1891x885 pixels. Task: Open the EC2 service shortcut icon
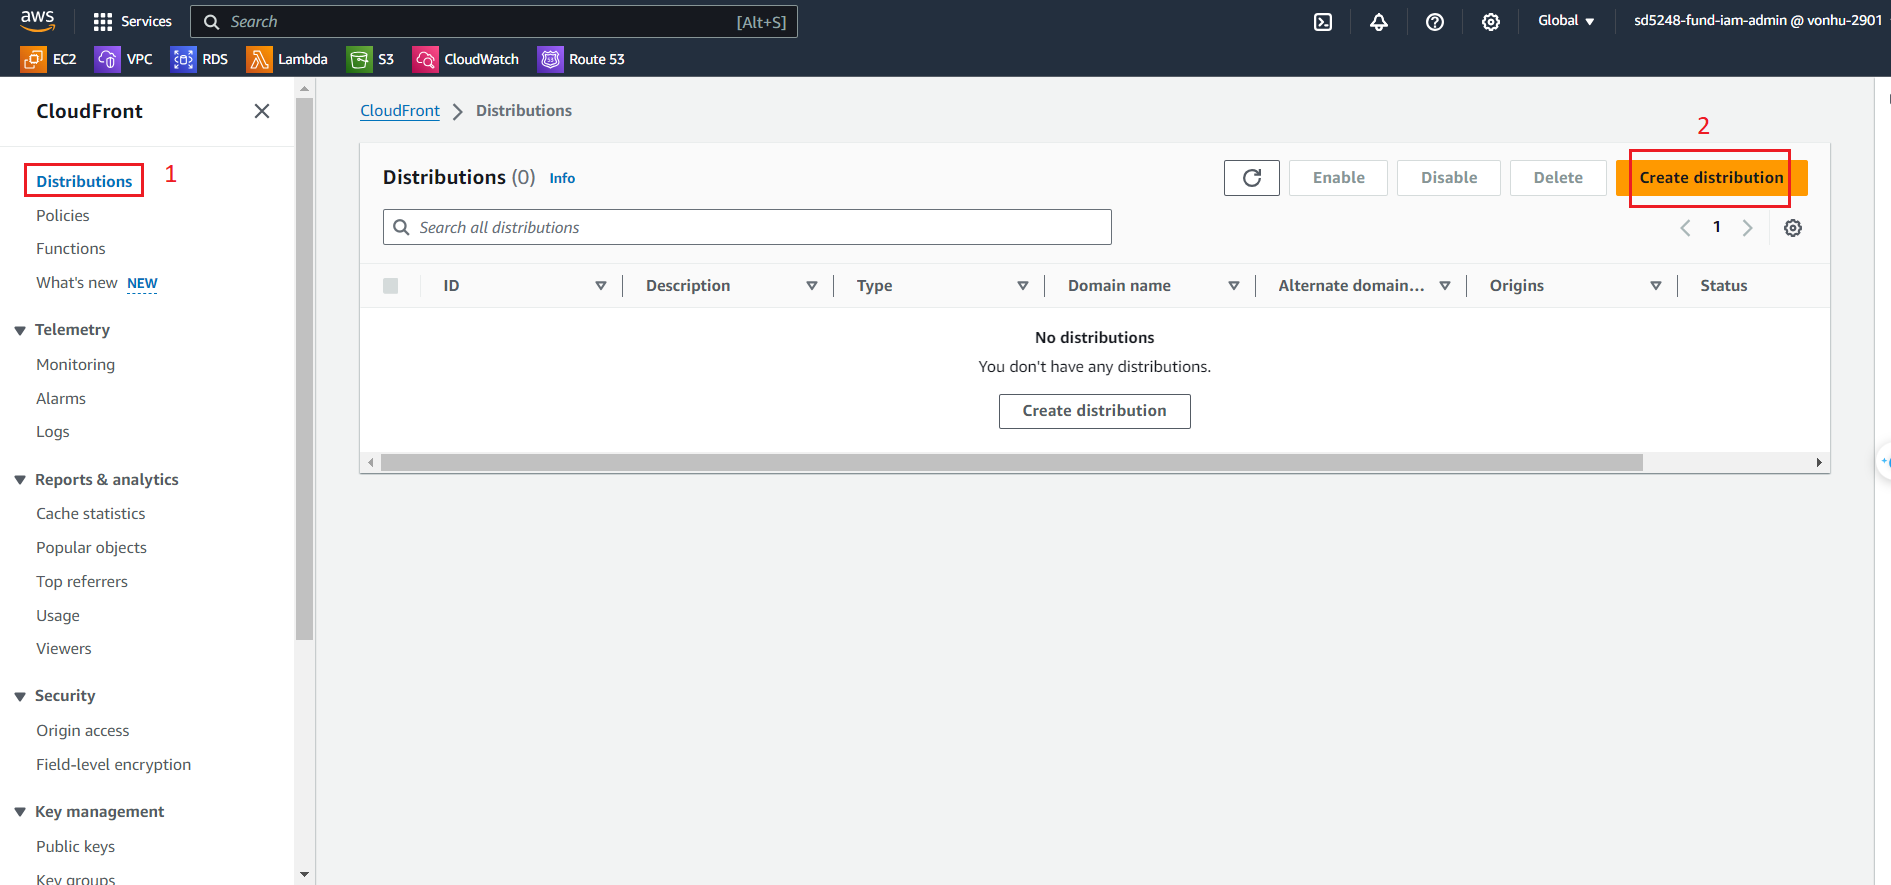[x=33, y=60]
